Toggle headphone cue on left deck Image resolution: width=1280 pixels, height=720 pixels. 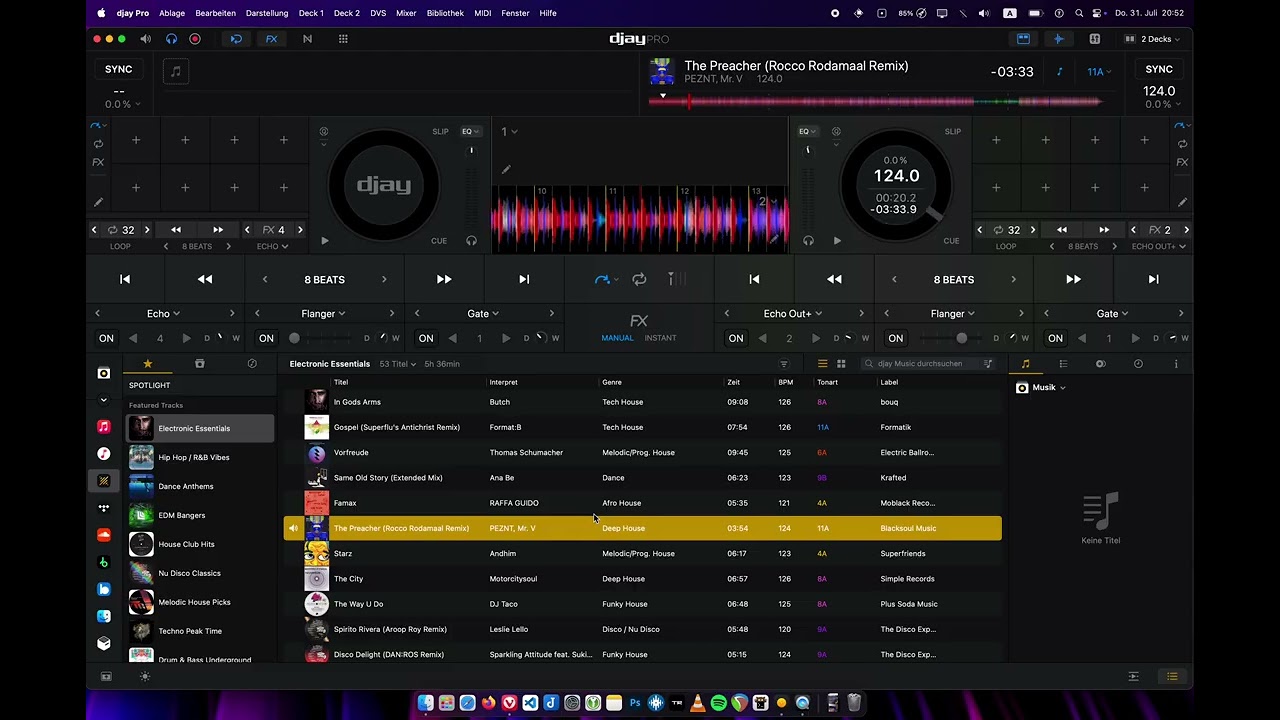tap(471, 241)
